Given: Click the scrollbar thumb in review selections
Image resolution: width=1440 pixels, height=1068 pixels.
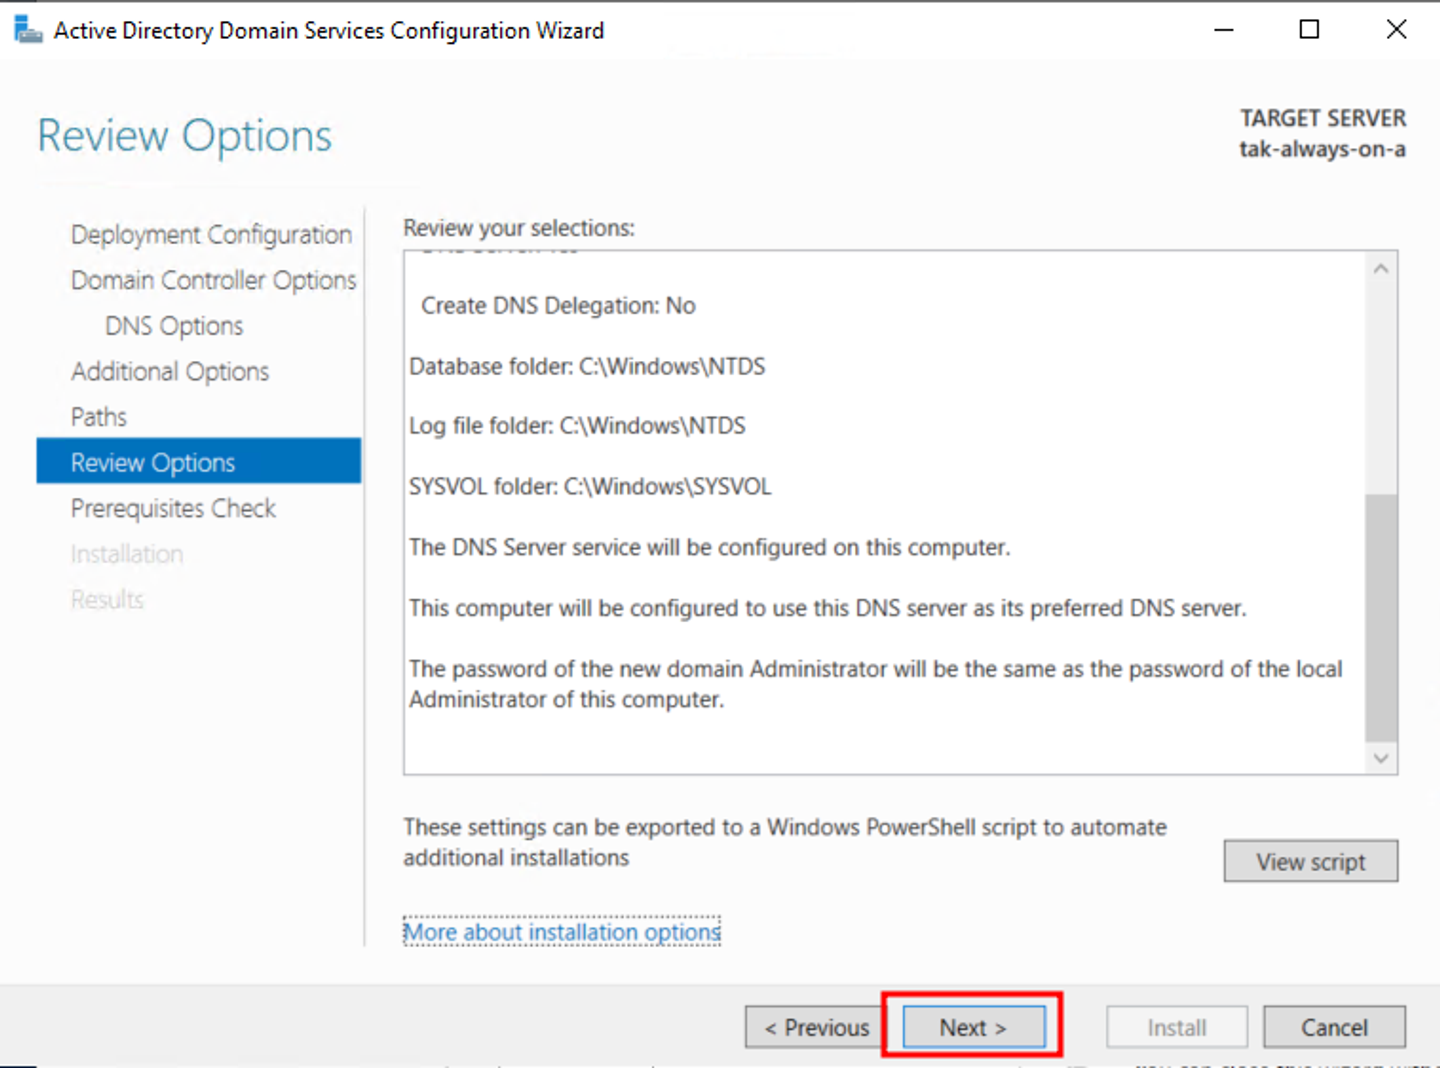Looking at the screenshot, I should tap(1381, 617).
